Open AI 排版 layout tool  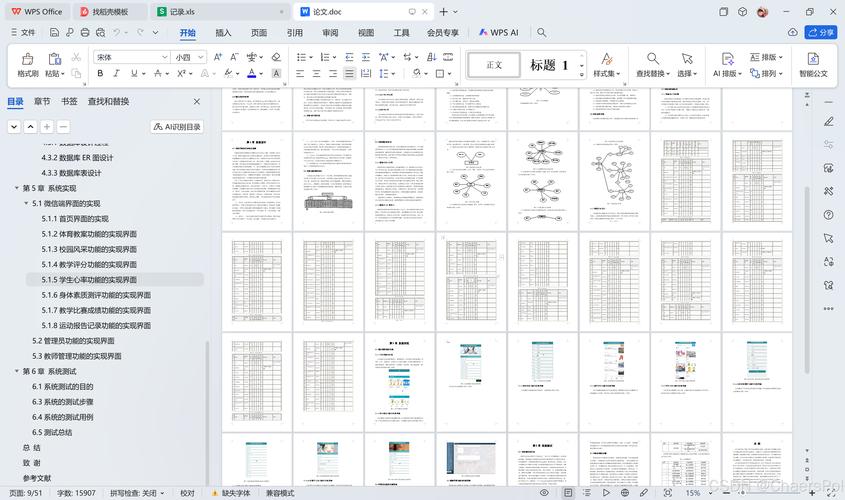tap(727, 65)
